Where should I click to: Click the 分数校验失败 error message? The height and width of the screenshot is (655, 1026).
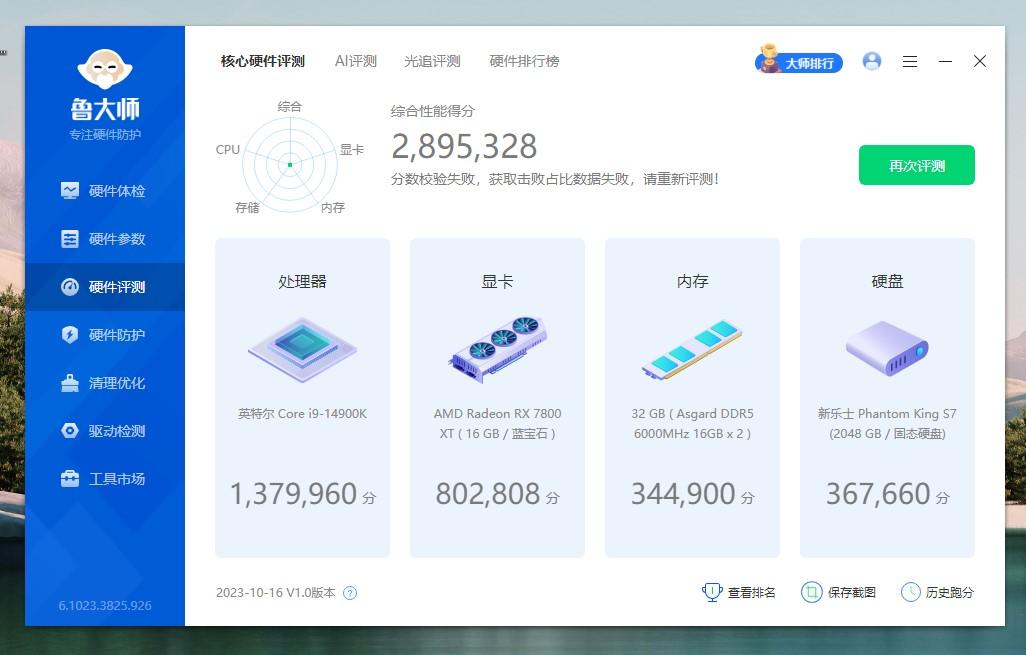click(x=555, y=179)
